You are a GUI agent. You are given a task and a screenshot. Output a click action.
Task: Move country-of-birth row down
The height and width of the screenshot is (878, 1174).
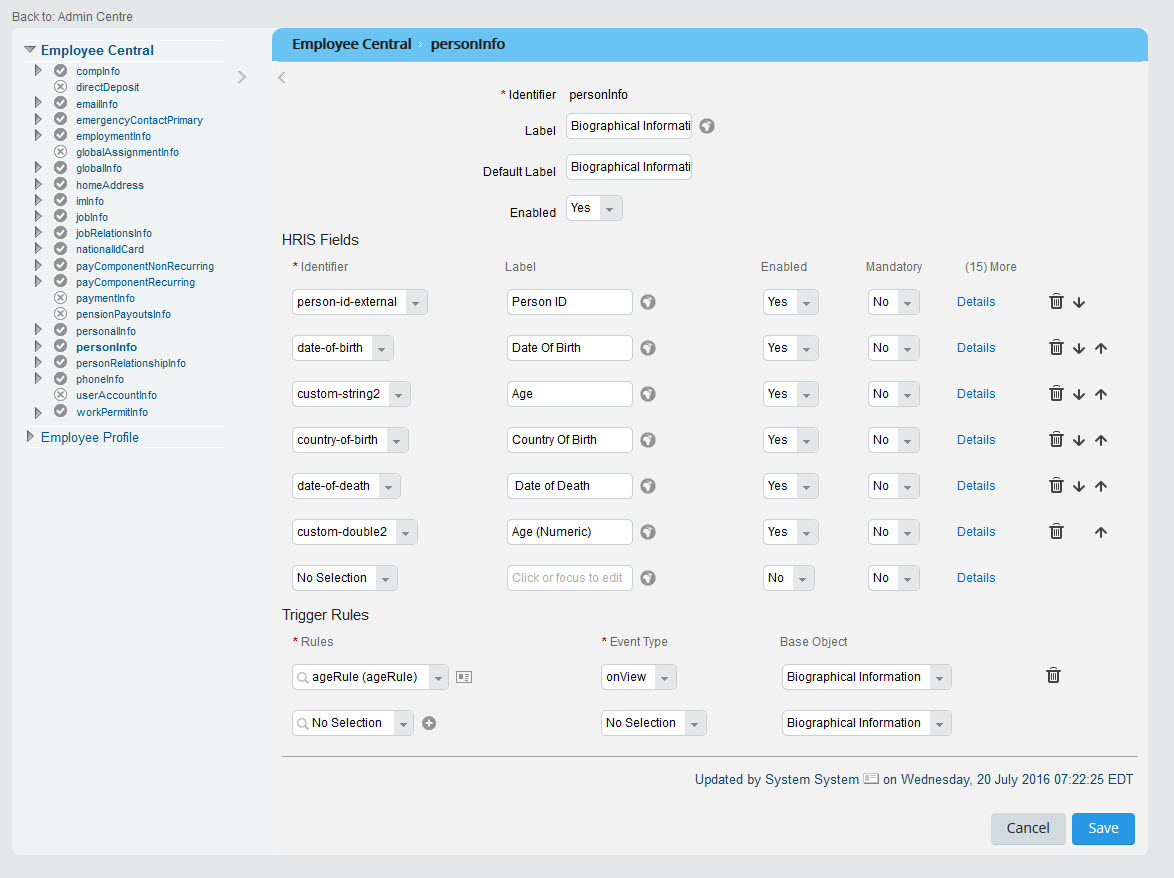pos(1079,440)
